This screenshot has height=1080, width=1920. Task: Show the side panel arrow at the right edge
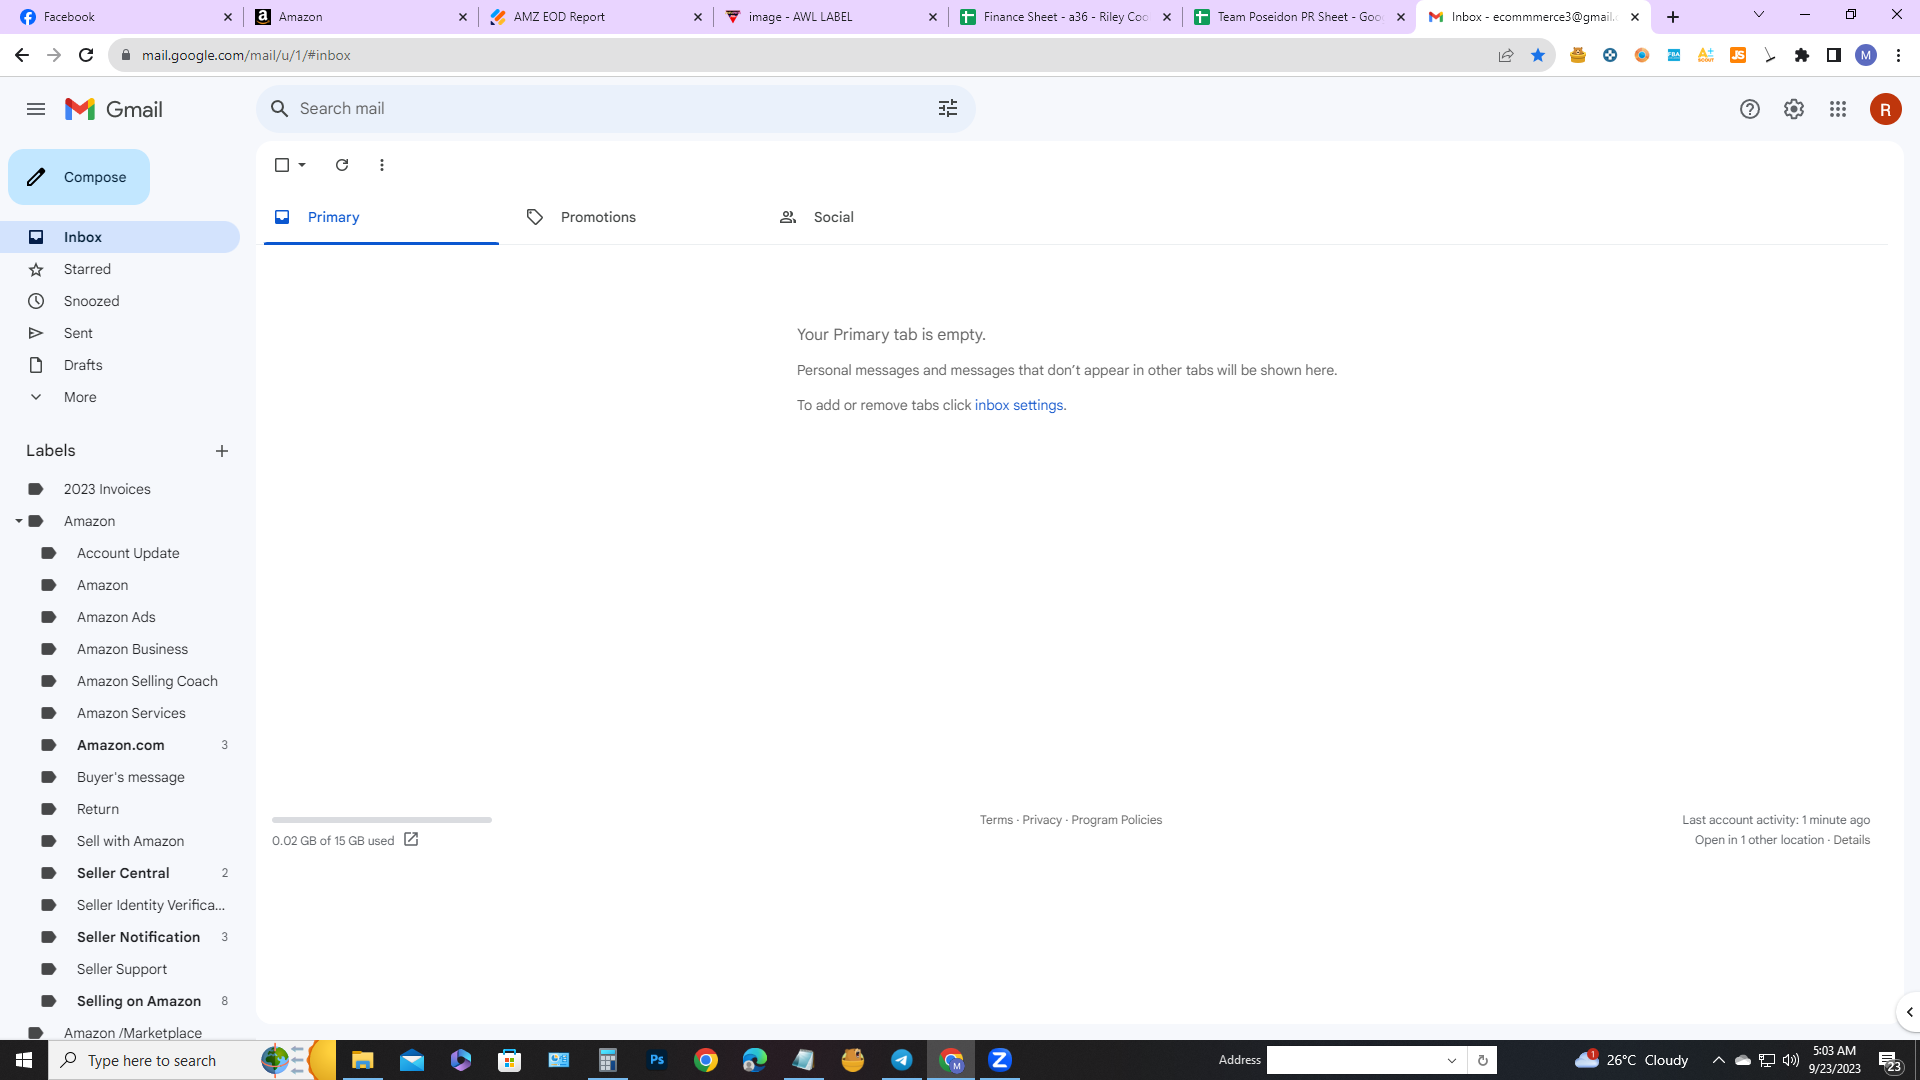[x=1909, y=1012]
